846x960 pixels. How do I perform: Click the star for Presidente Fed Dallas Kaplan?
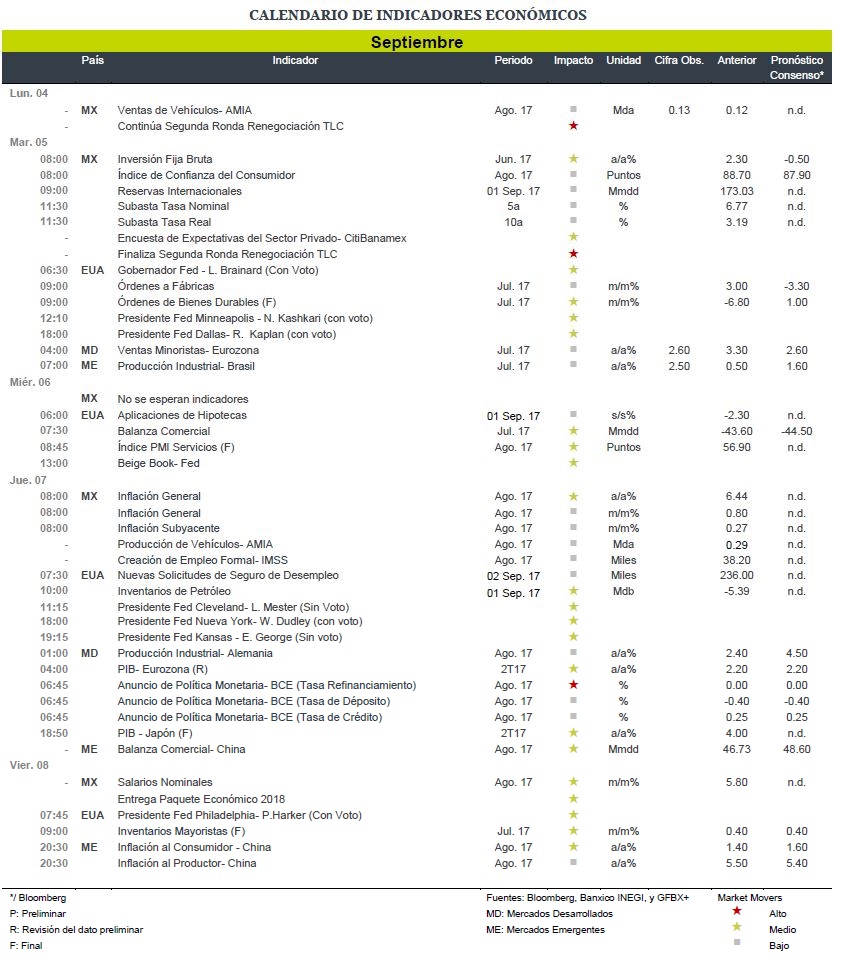[573, 334]
